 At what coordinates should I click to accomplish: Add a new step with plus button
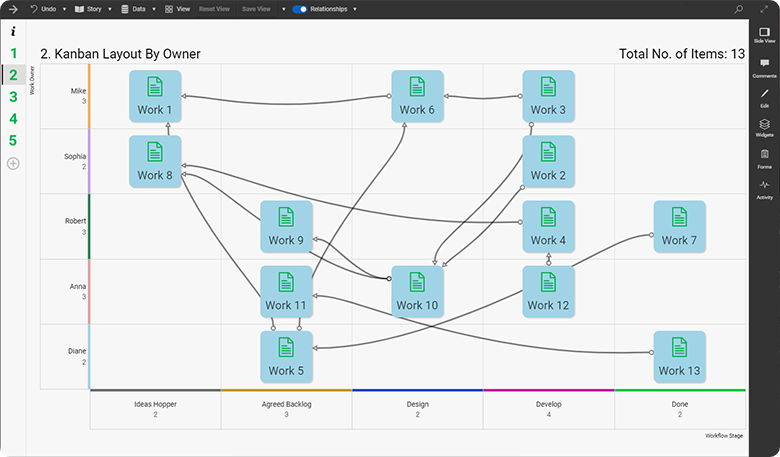point(13,163)
